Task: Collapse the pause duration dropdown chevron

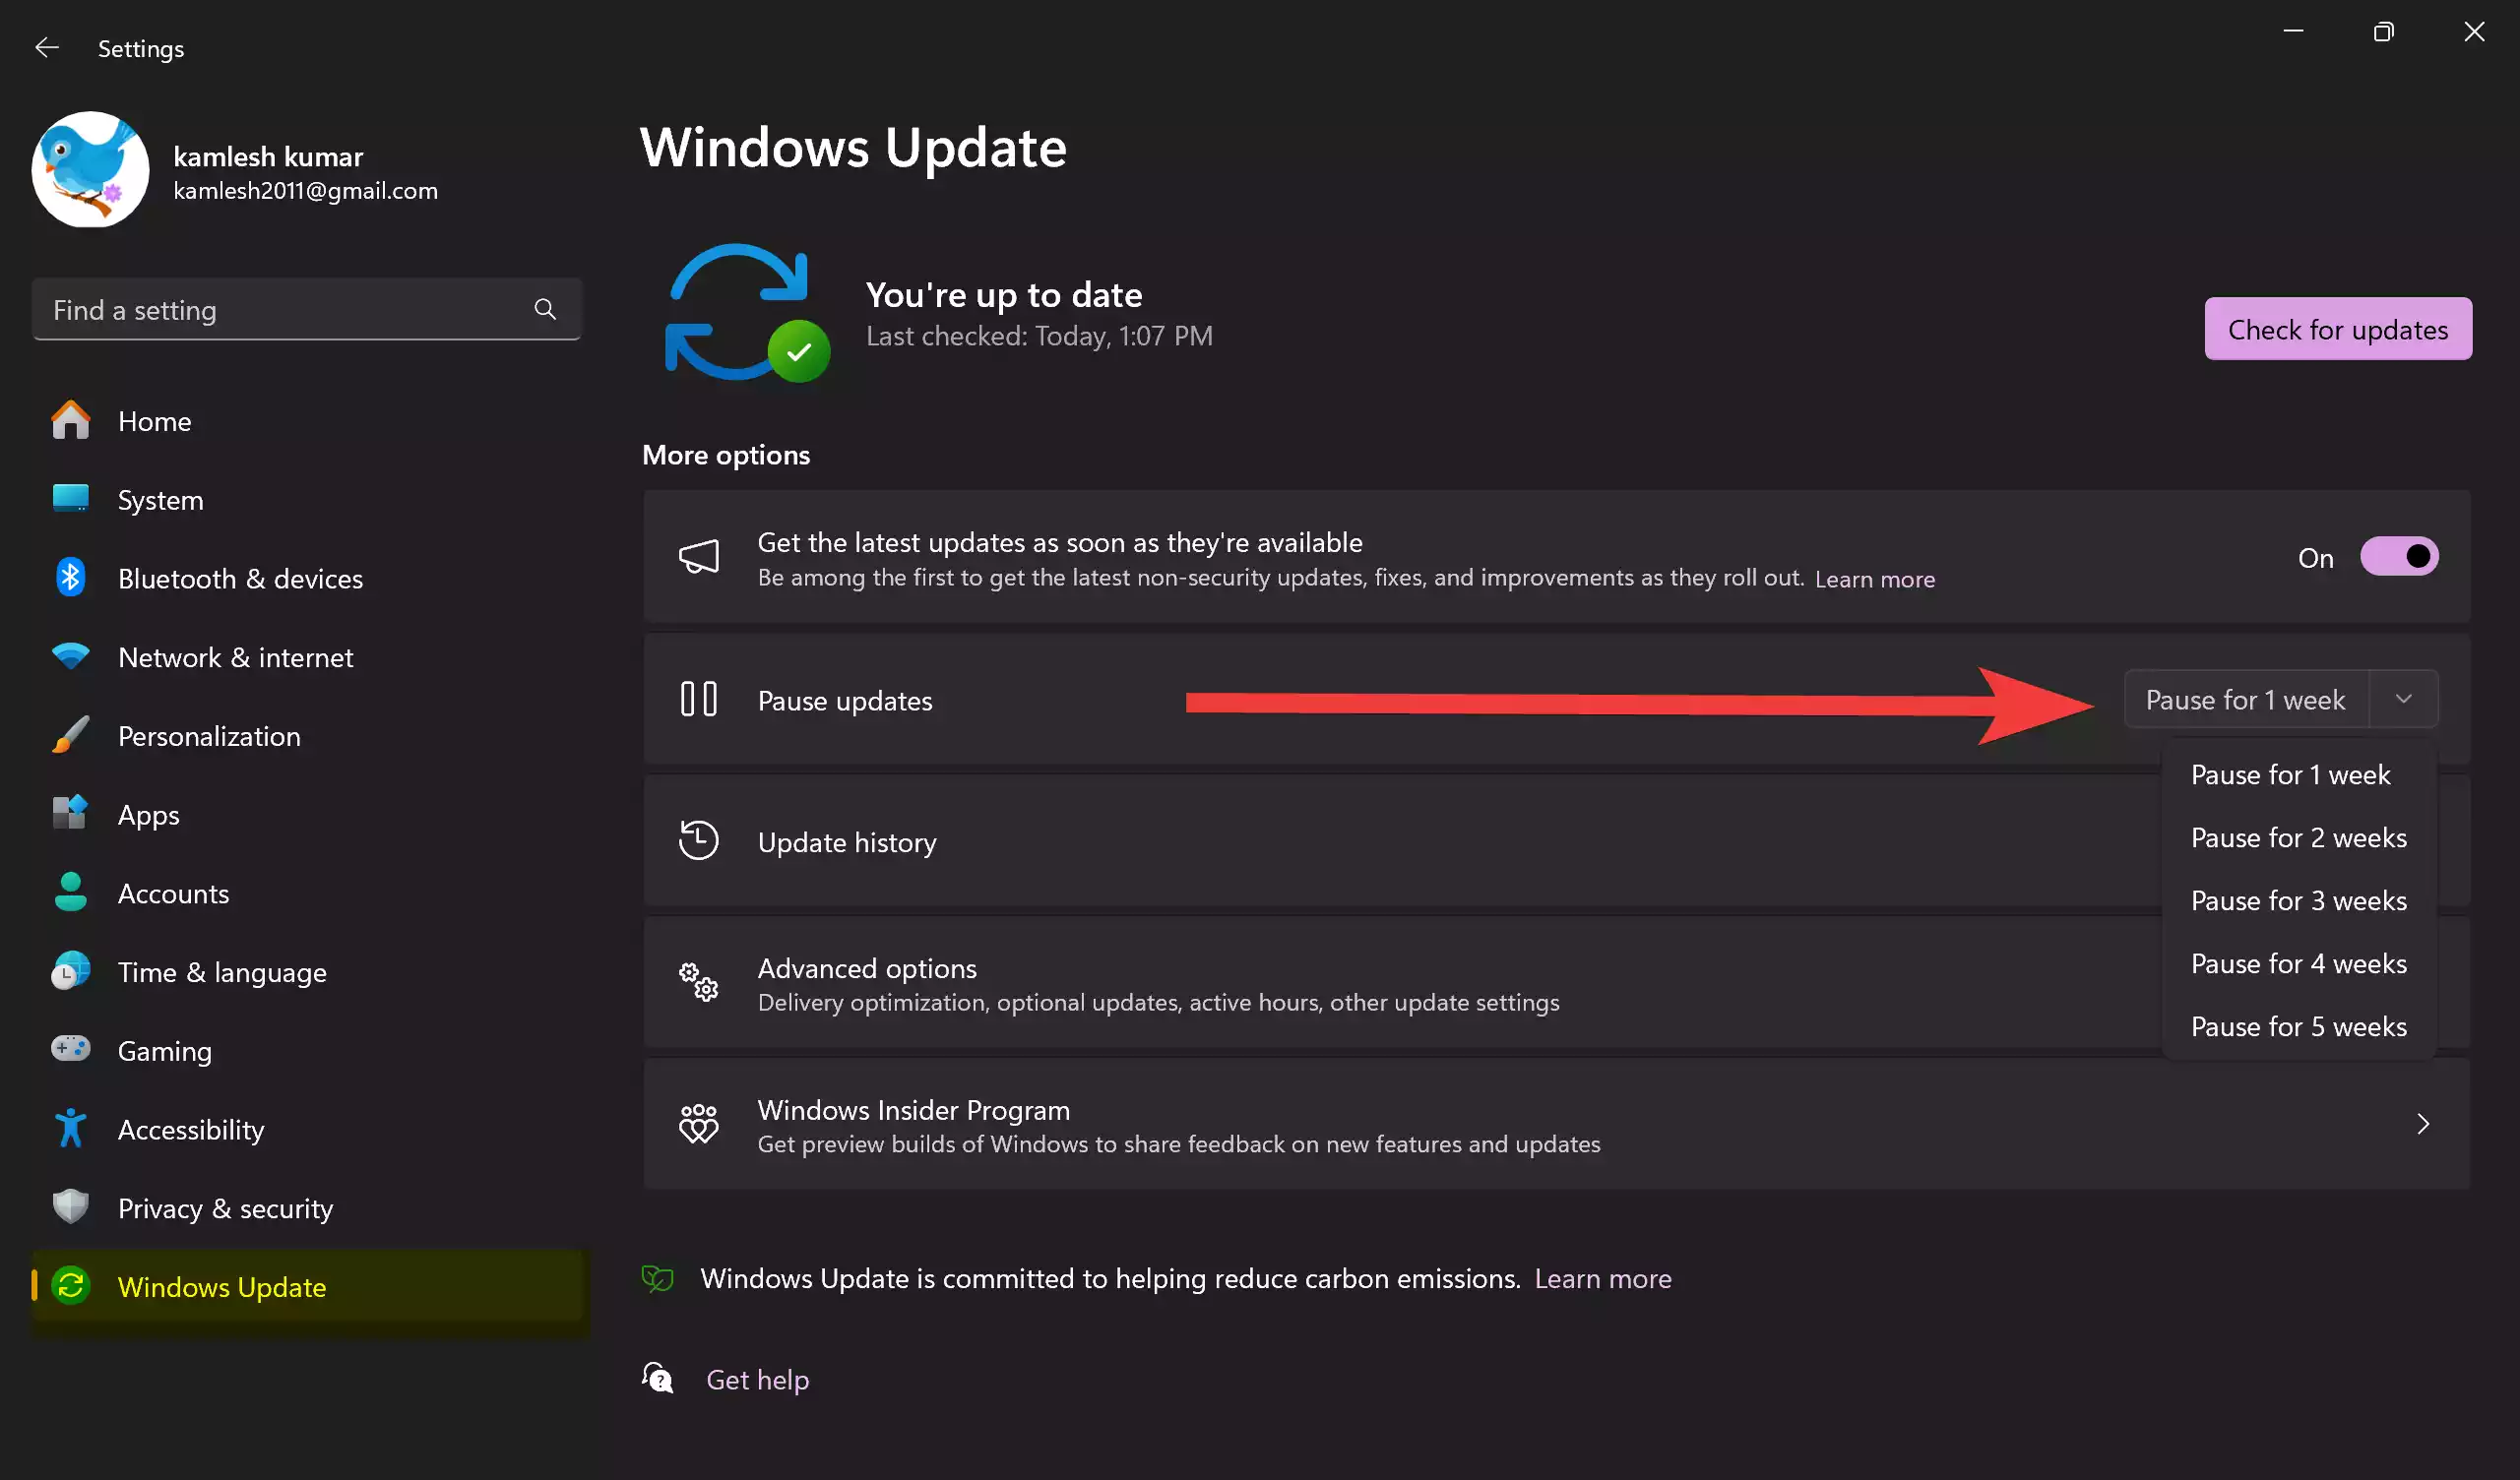Action: (x=2404, y=700)
